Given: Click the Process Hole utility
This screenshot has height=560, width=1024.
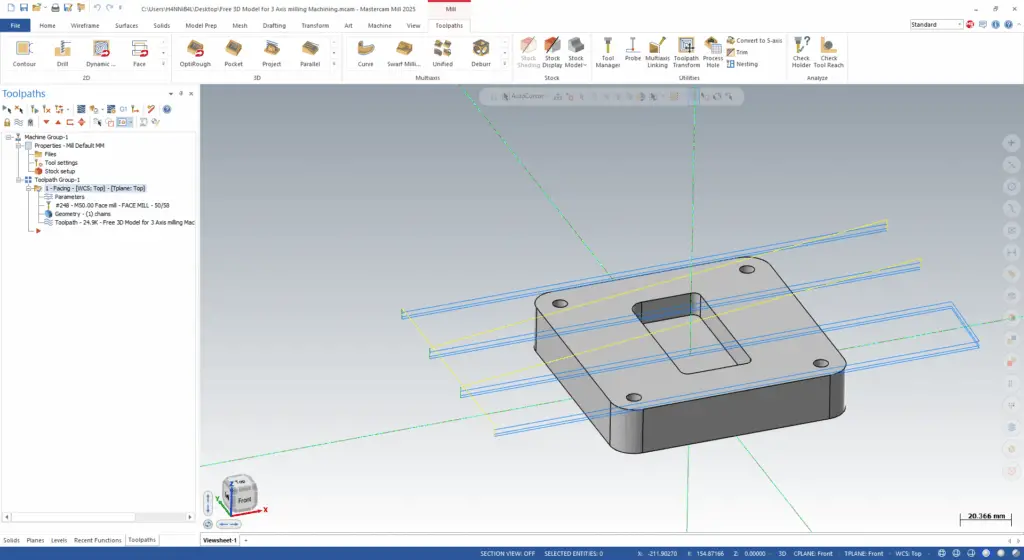Looking at the screenshot, I should (x=712, y=52).
